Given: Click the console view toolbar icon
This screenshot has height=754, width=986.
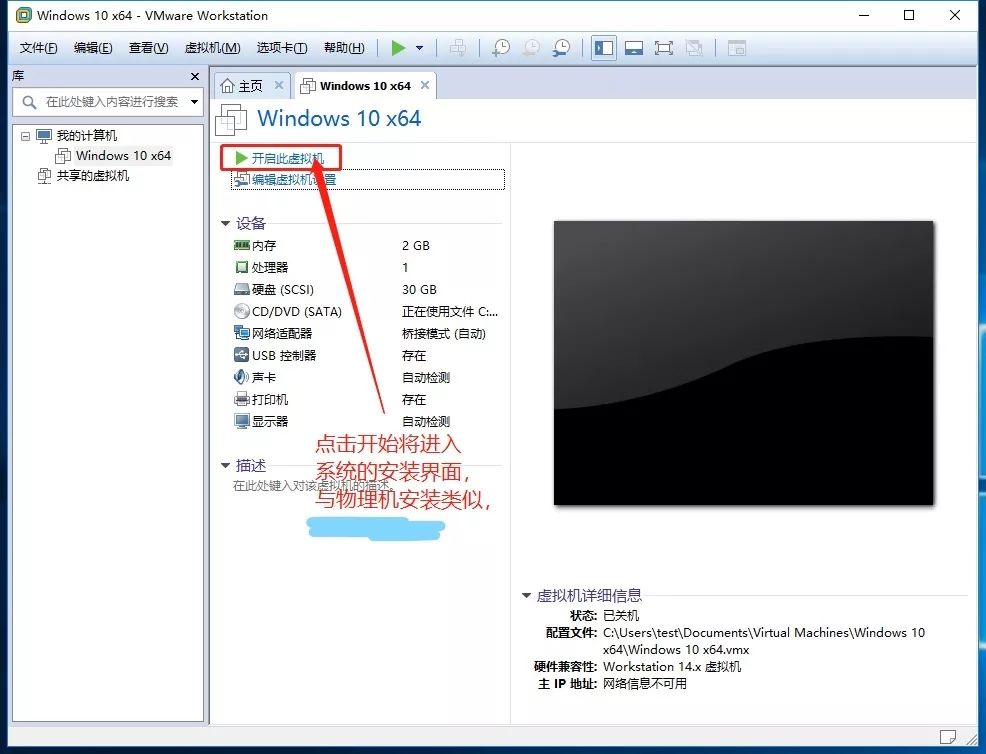Looking at the screenshot, I should pyautogui.click(x=736, y=48).
